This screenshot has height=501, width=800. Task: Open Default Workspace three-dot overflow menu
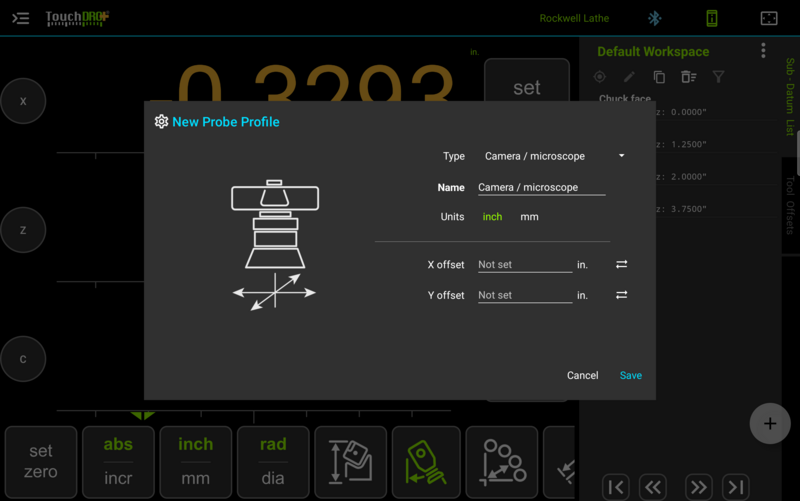tap(763, 51)
